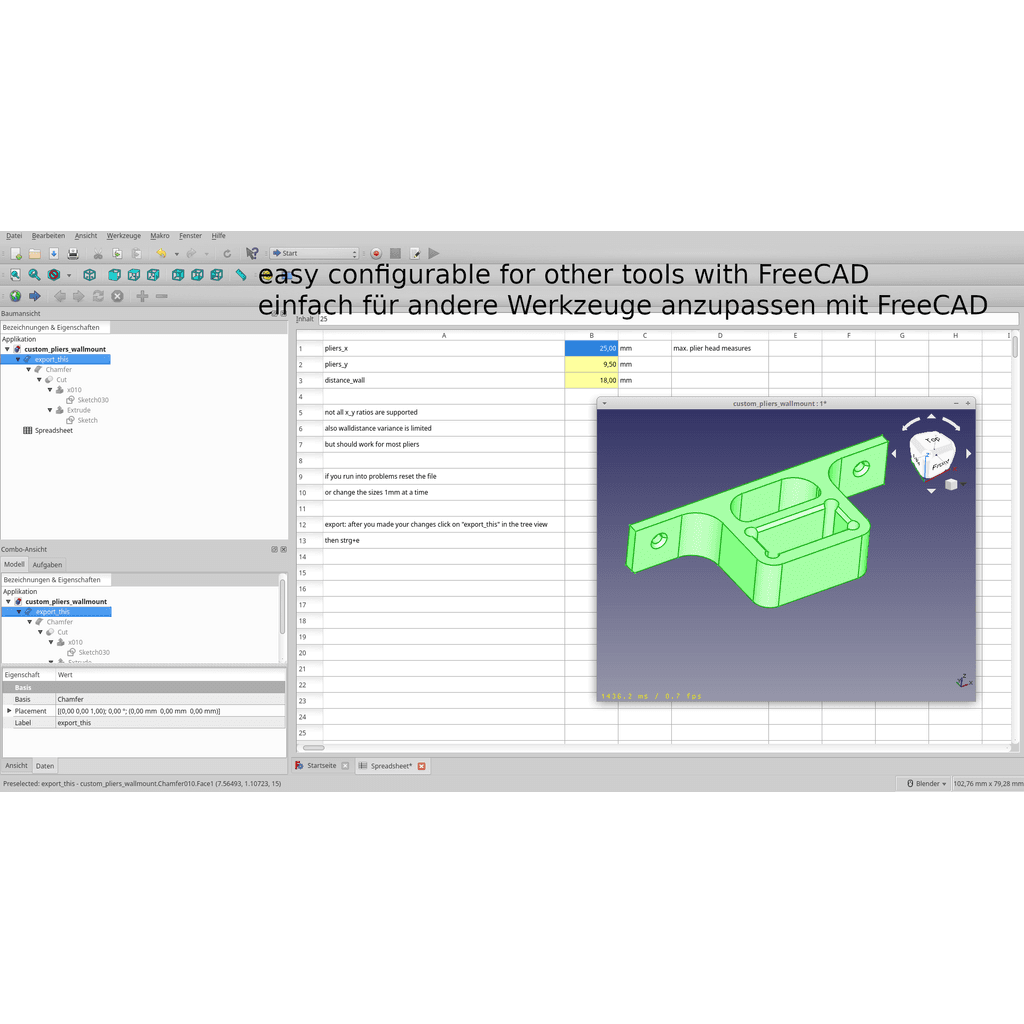Click the Label value export_this field
The width and height of the screenshot is (1024, 1024).
[x=170, y=723]
